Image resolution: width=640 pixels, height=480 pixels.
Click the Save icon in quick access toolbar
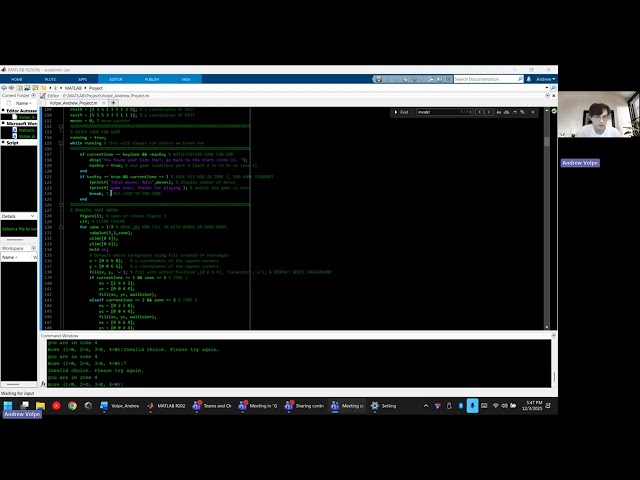(378, 79)
